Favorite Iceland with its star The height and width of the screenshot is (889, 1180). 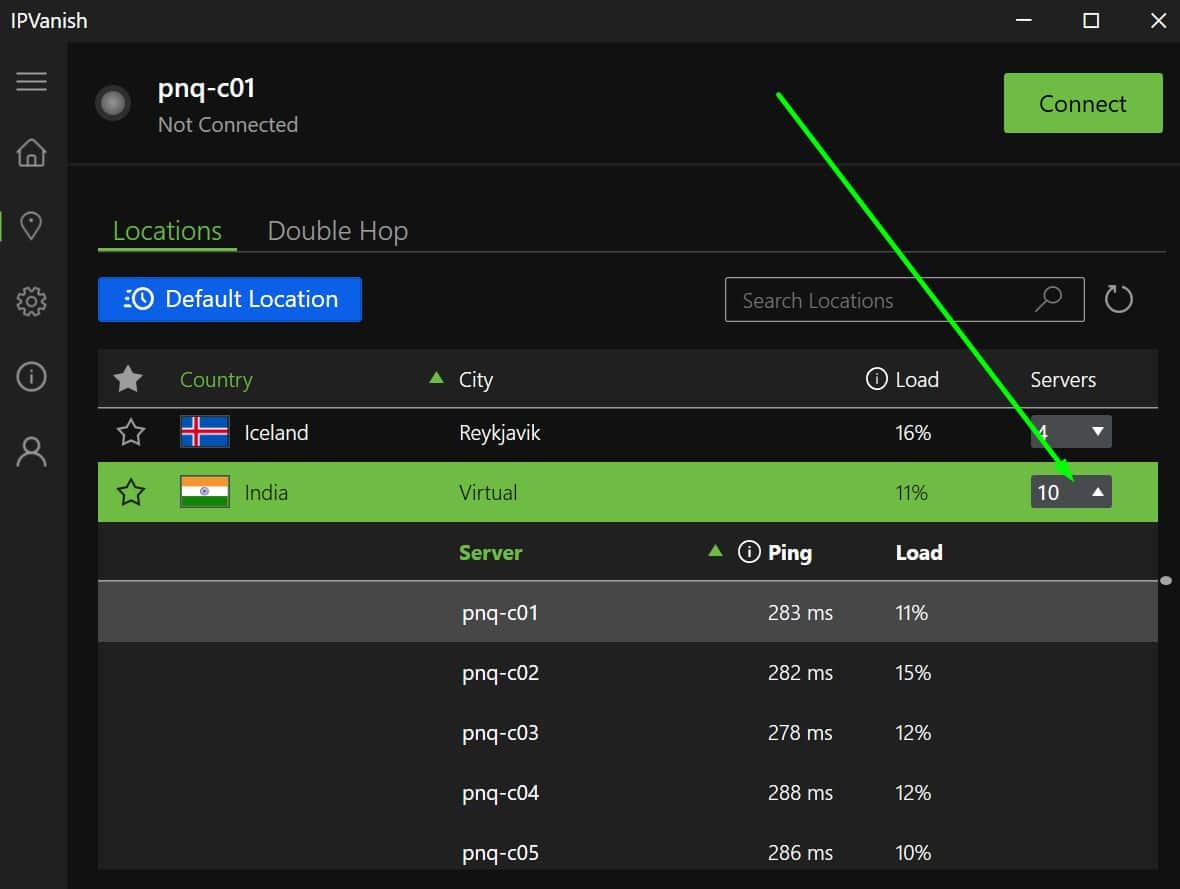click(x=131, y=432)
